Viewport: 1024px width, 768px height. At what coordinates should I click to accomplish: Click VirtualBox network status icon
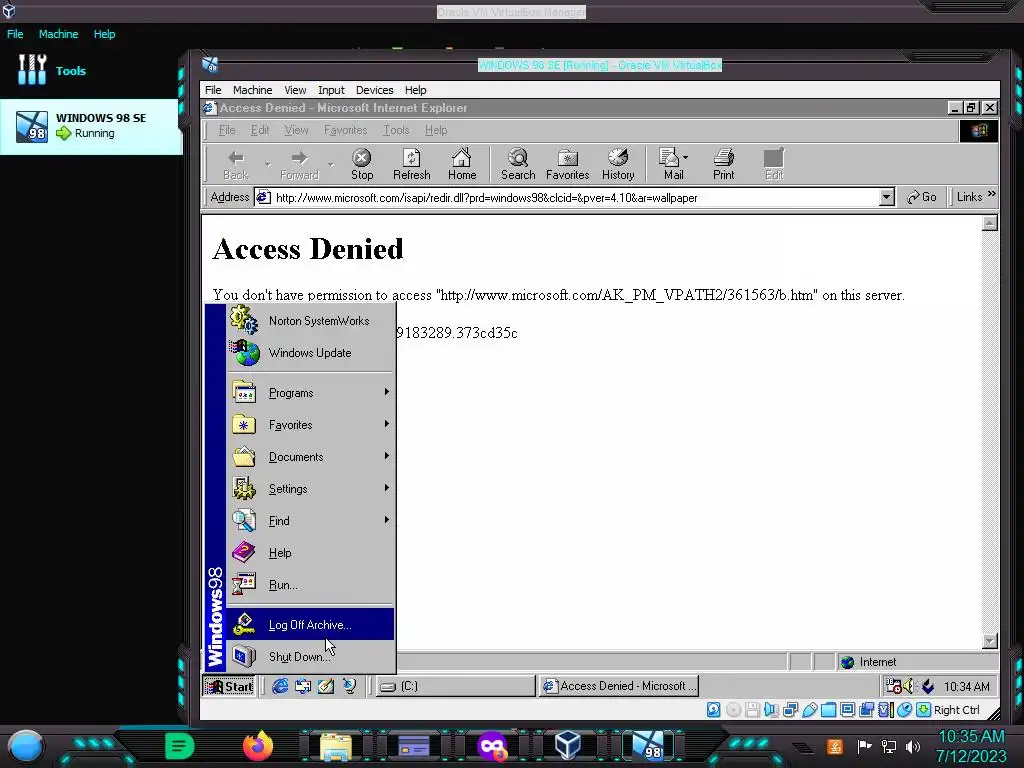click(x=790, y=710)
